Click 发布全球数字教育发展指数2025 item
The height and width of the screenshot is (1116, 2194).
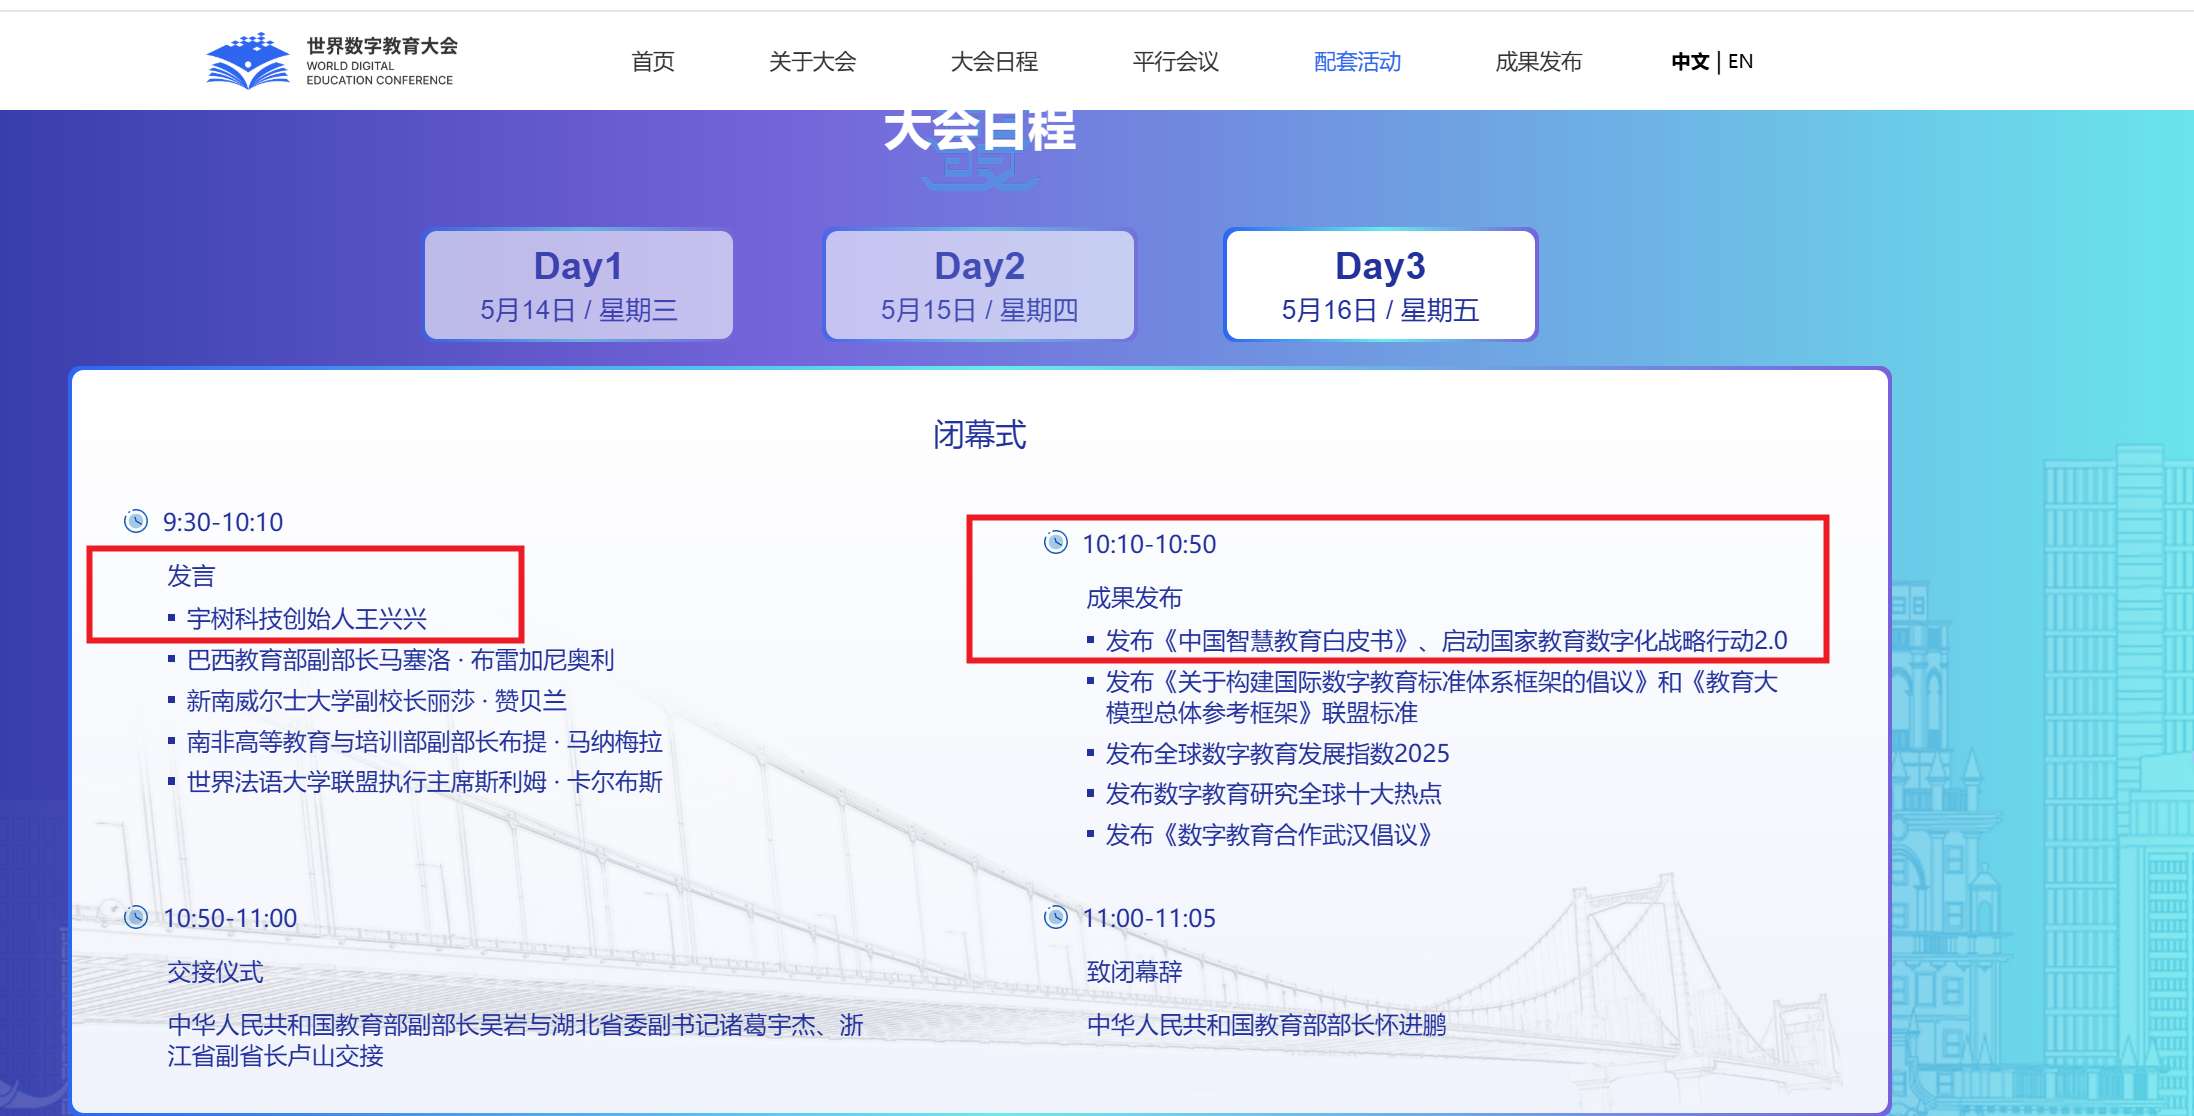click(1277, 753)
